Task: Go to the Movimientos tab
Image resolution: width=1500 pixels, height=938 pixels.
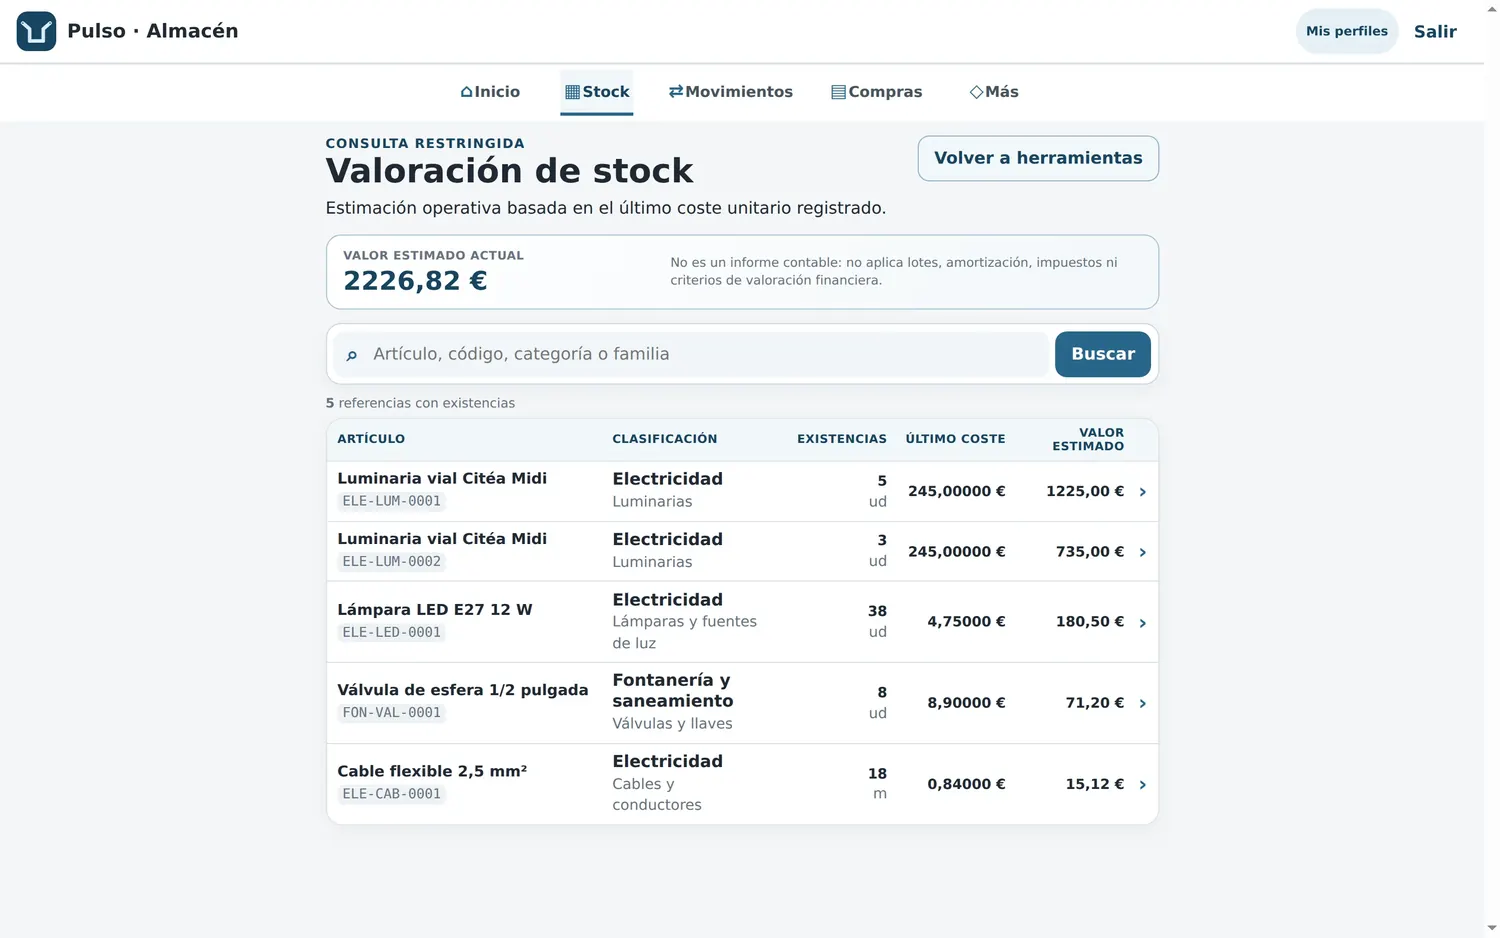Action: (731, 92)
